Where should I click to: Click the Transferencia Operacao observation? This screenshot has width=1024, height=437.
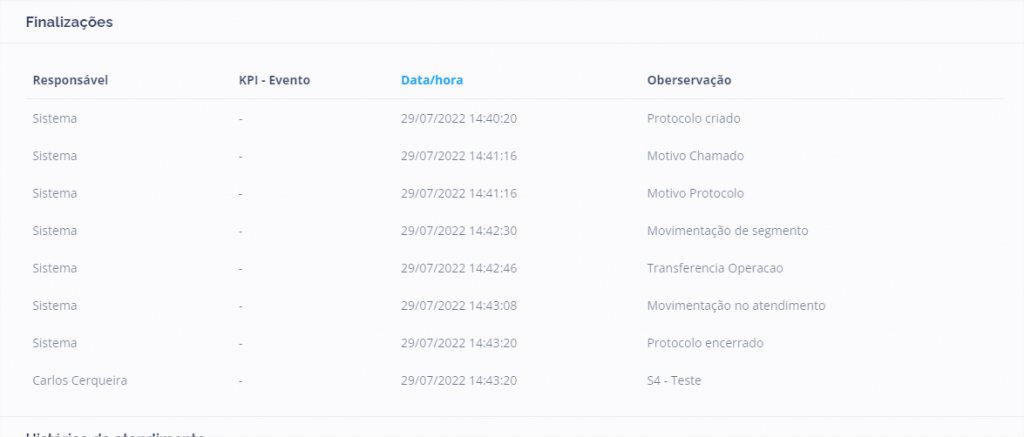click(715, 268)
